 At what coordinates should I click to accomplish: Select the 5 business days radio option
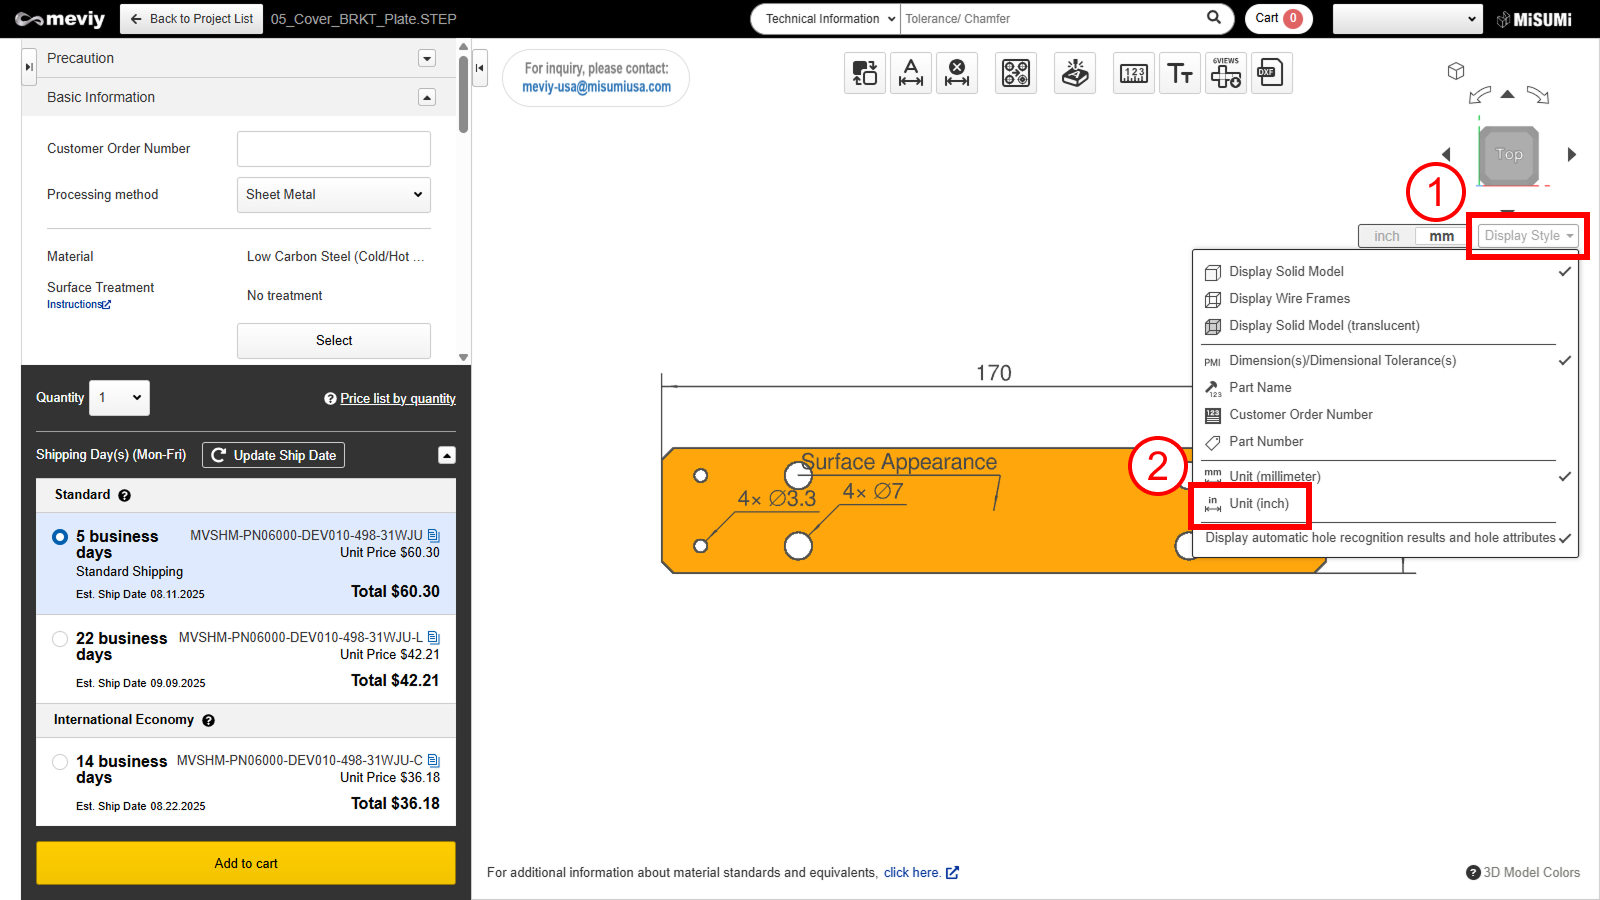click(60, 537)
